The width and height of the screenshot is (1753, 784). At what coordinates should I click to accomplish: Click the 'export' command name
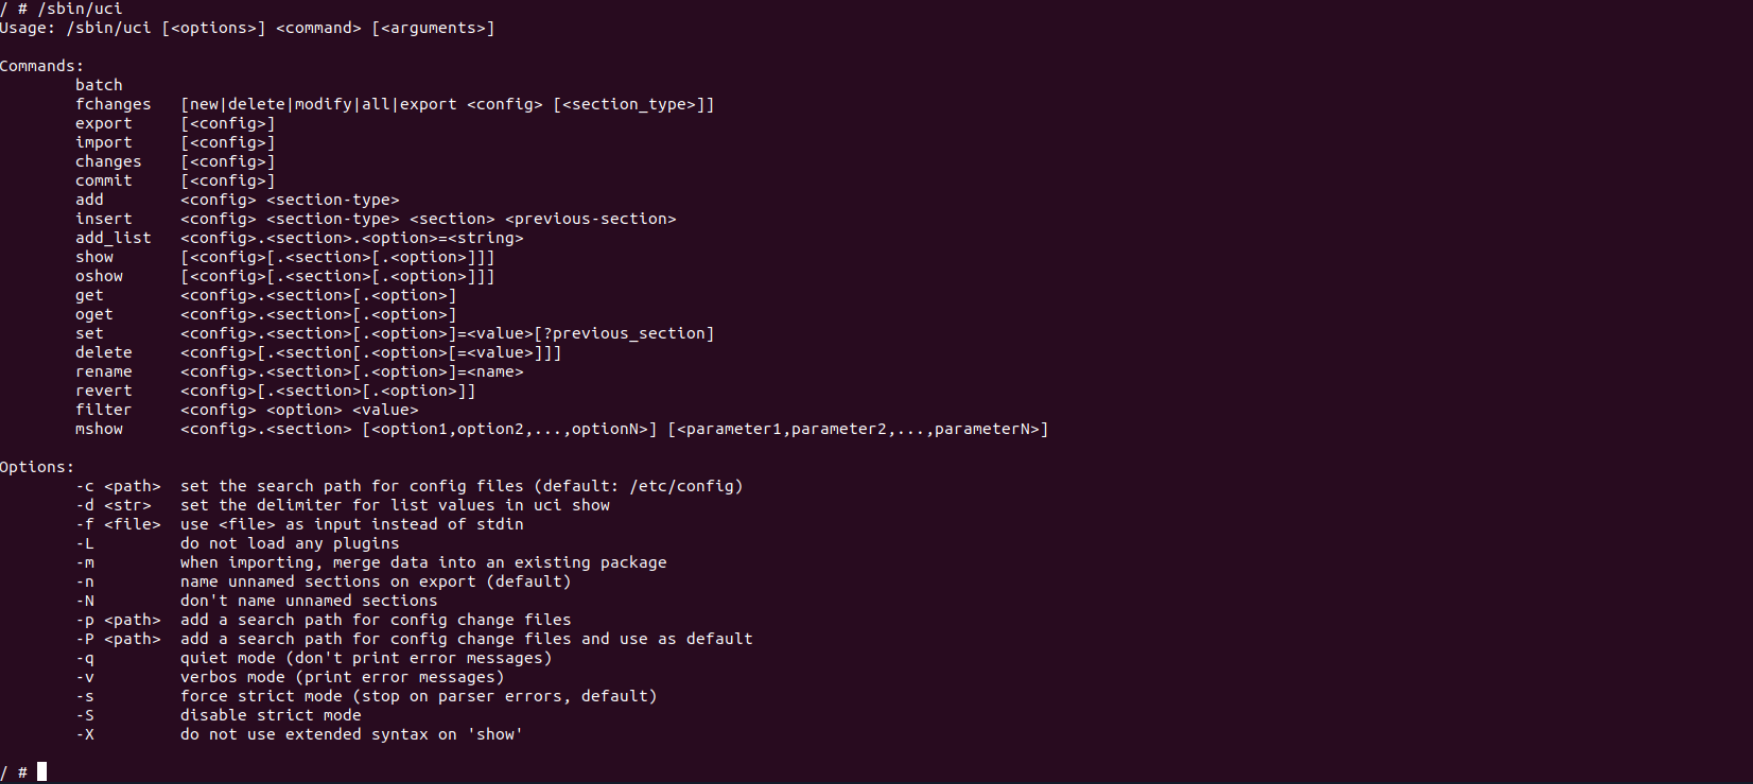(103, 124)
